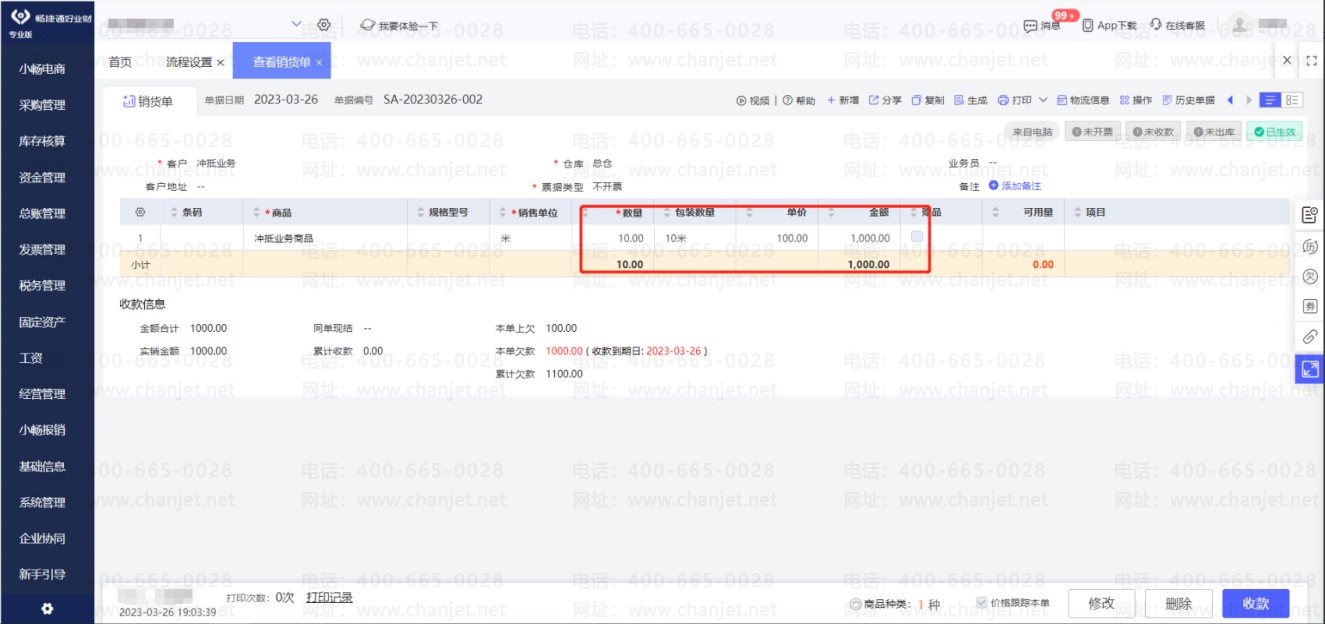Image resolution: width=1325 pixels, height=624 pixels.
Task: Switch to the compact list view toggle
Action: pyautogui.click(x=1271, y=100)
